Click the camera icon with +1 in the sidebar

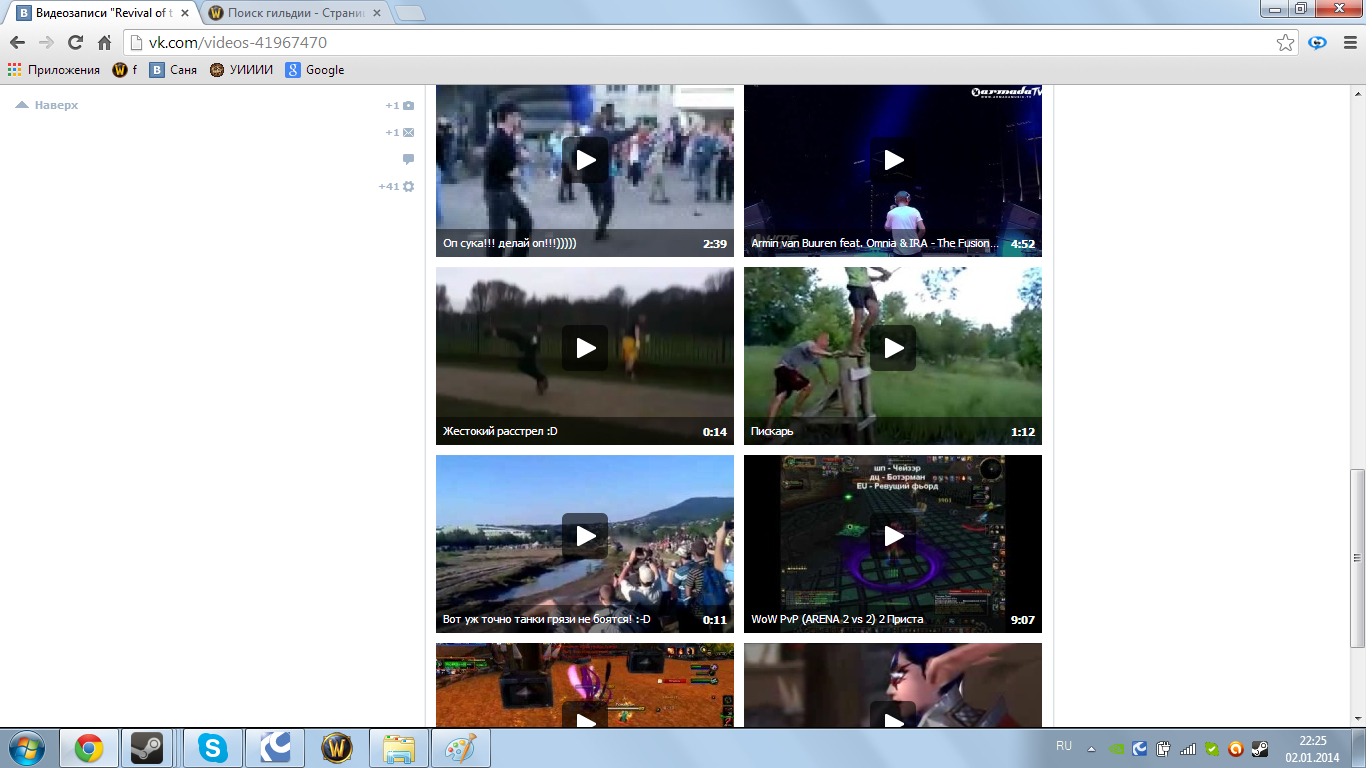pyautogui.click(x=408, y=105)
